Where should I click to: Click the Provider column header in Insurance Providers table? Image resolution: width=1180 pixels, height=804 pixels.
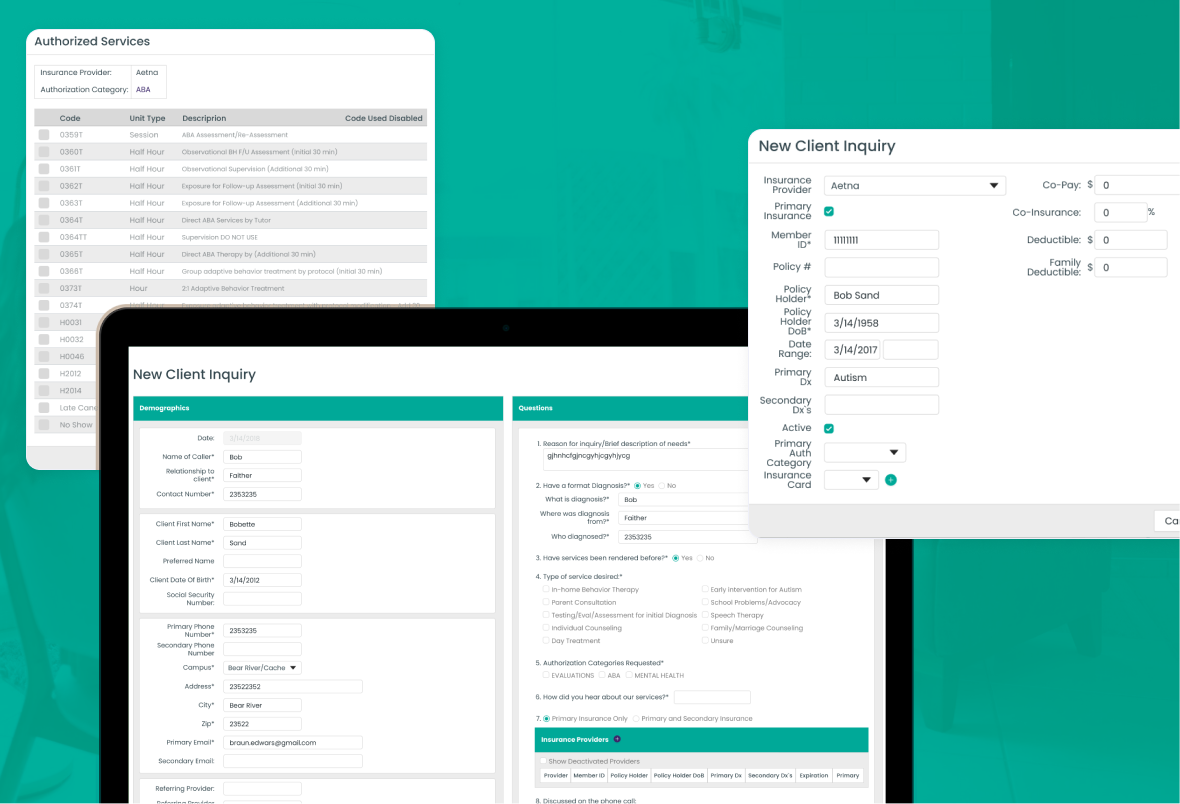point(556,775)
